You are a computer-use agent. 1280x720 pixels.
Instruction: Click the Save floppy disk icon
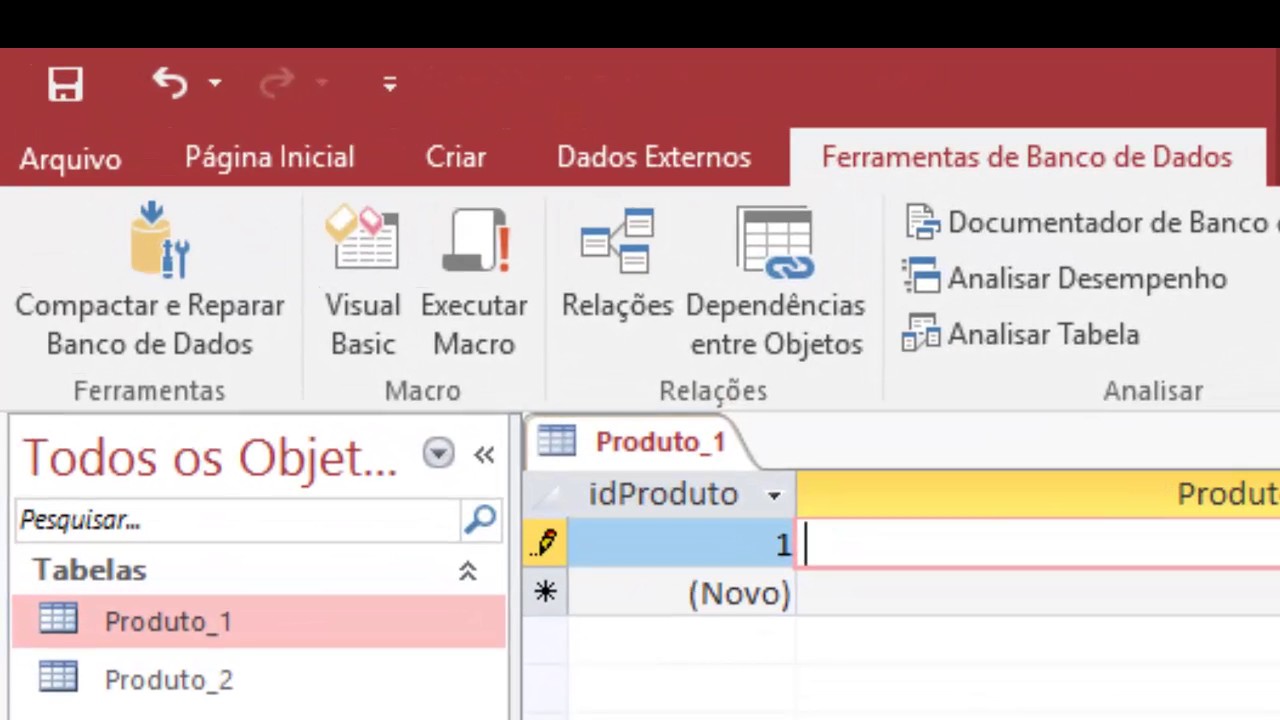click(65, 84)
